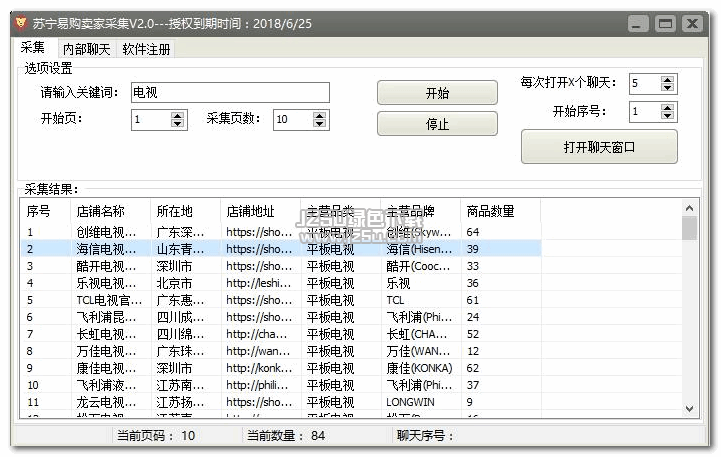The image size is (721, 457).
Task: Sort by the 所在地 column header
Action: click(186, 211)
